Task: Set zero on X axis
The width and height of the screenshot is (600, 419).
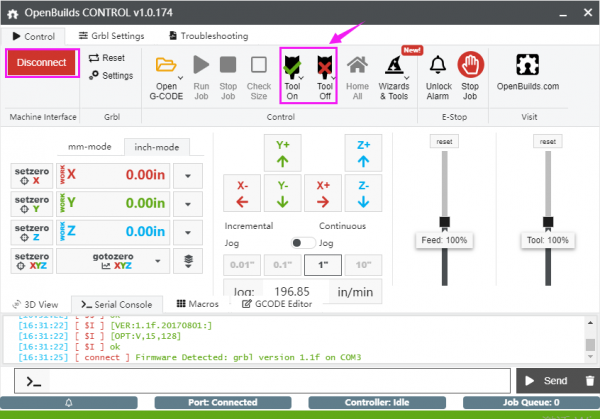Action: [32, 176]
